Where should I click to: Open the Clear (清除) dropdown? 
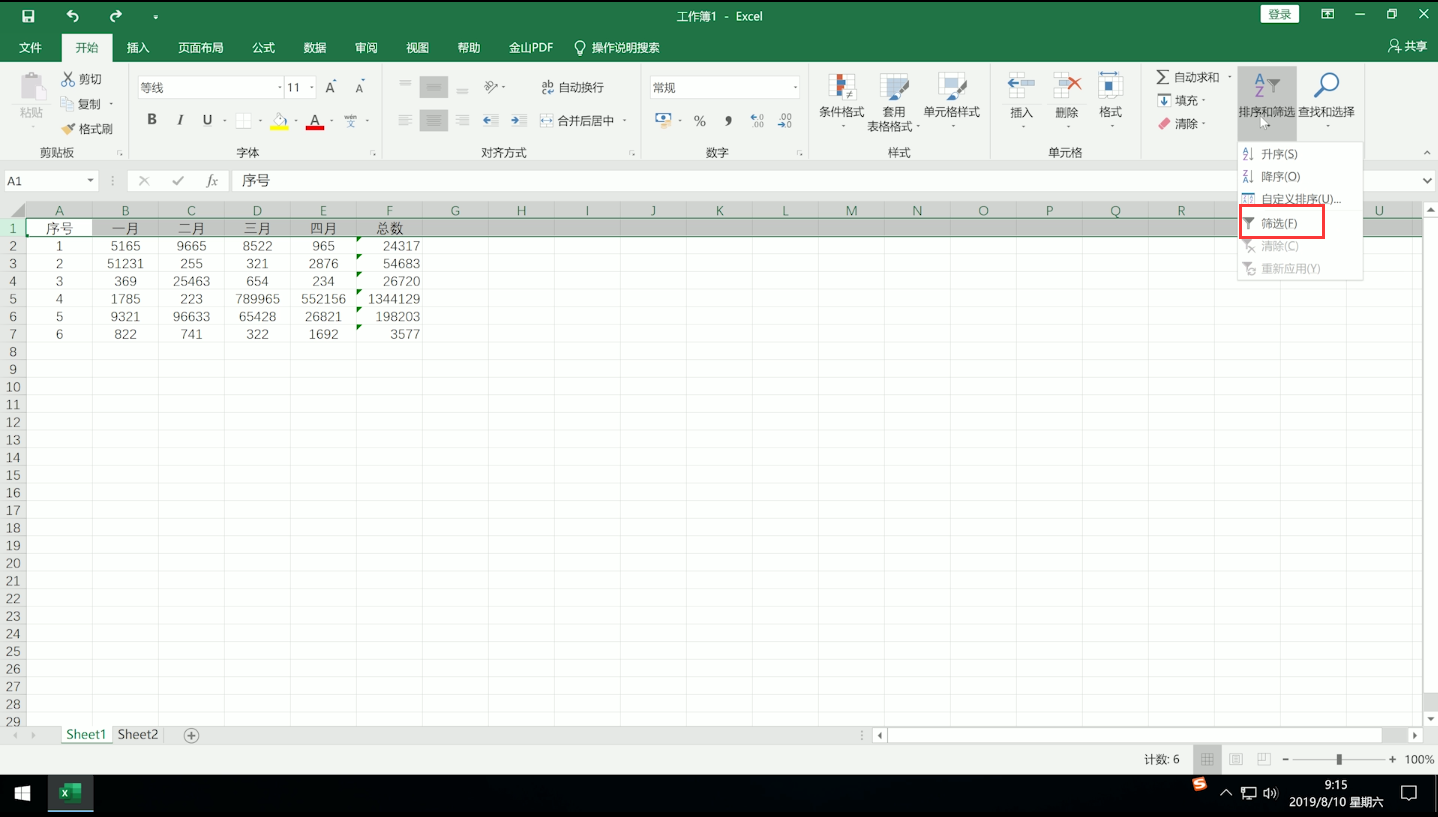(x=1182, y=124)
